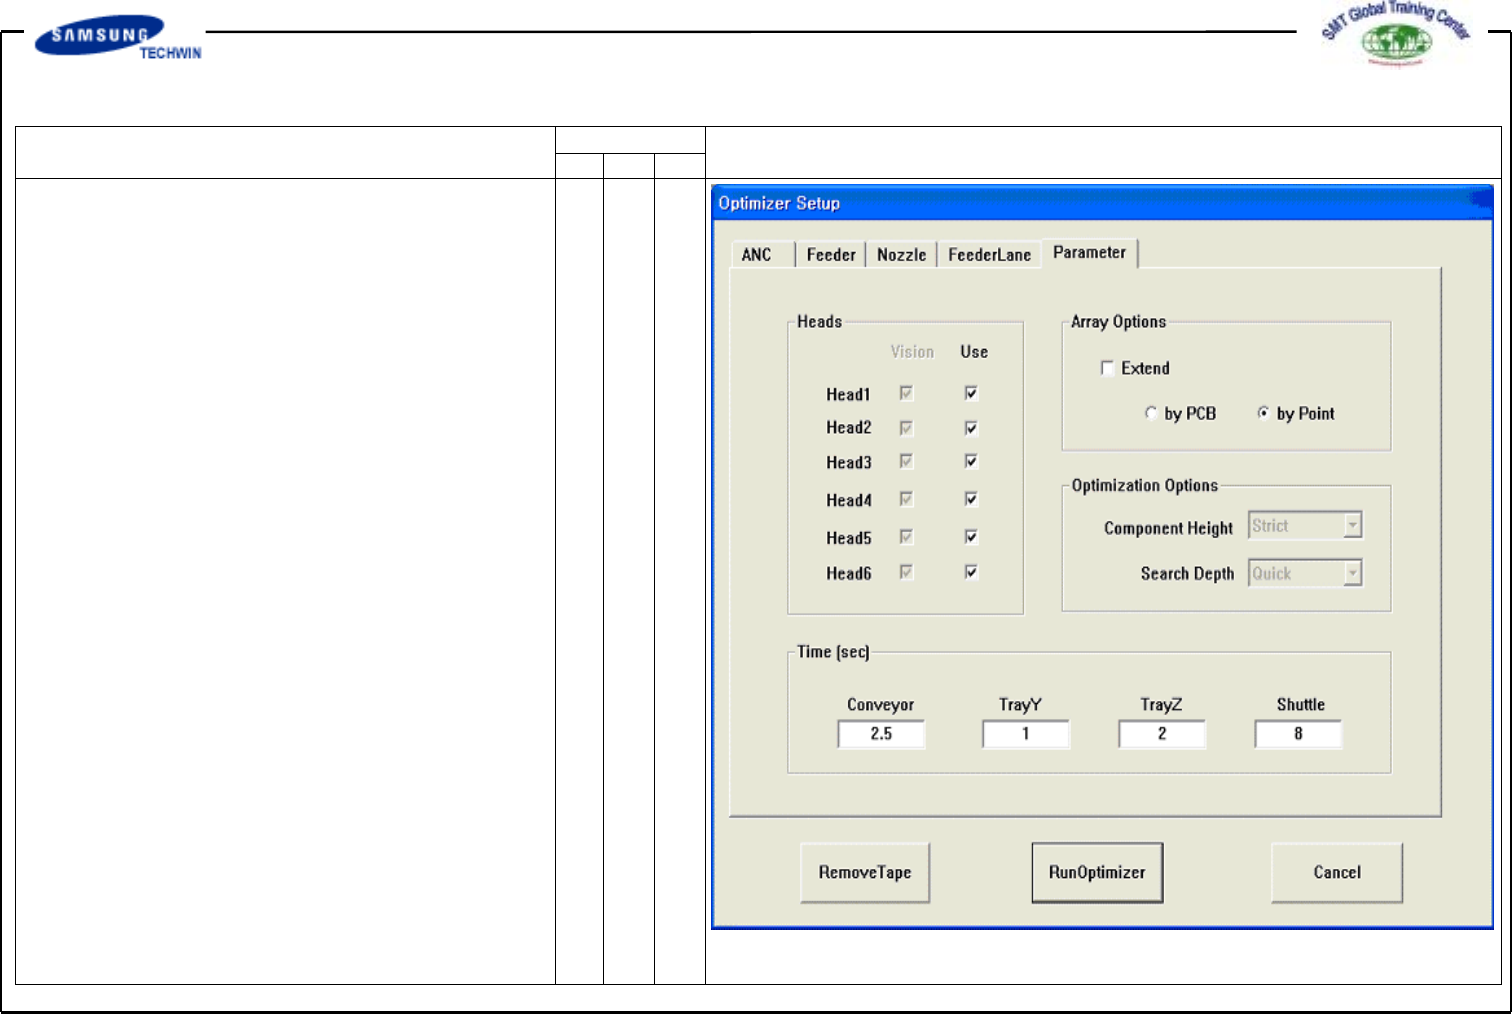Choose the by Point radio option

point(1263,413)
